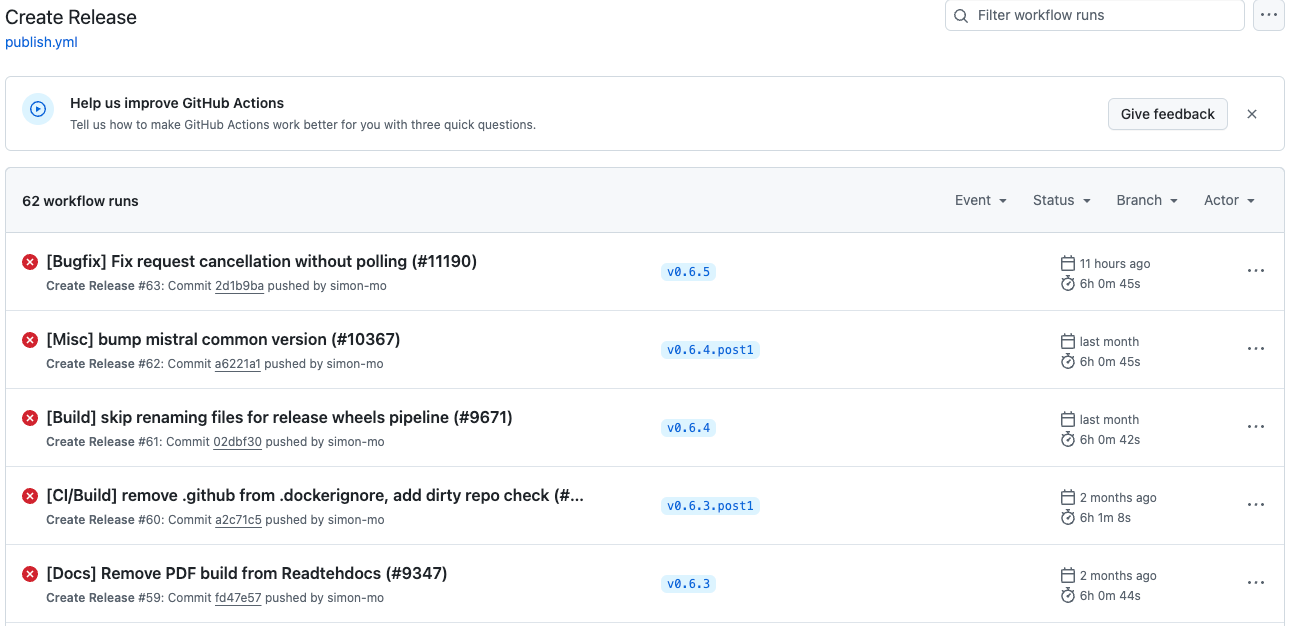Dismiss the GitHub Actions feedback banner
Image resolution: width=1291 pixels, height=626 pixels.
[x=1251, y=114]
